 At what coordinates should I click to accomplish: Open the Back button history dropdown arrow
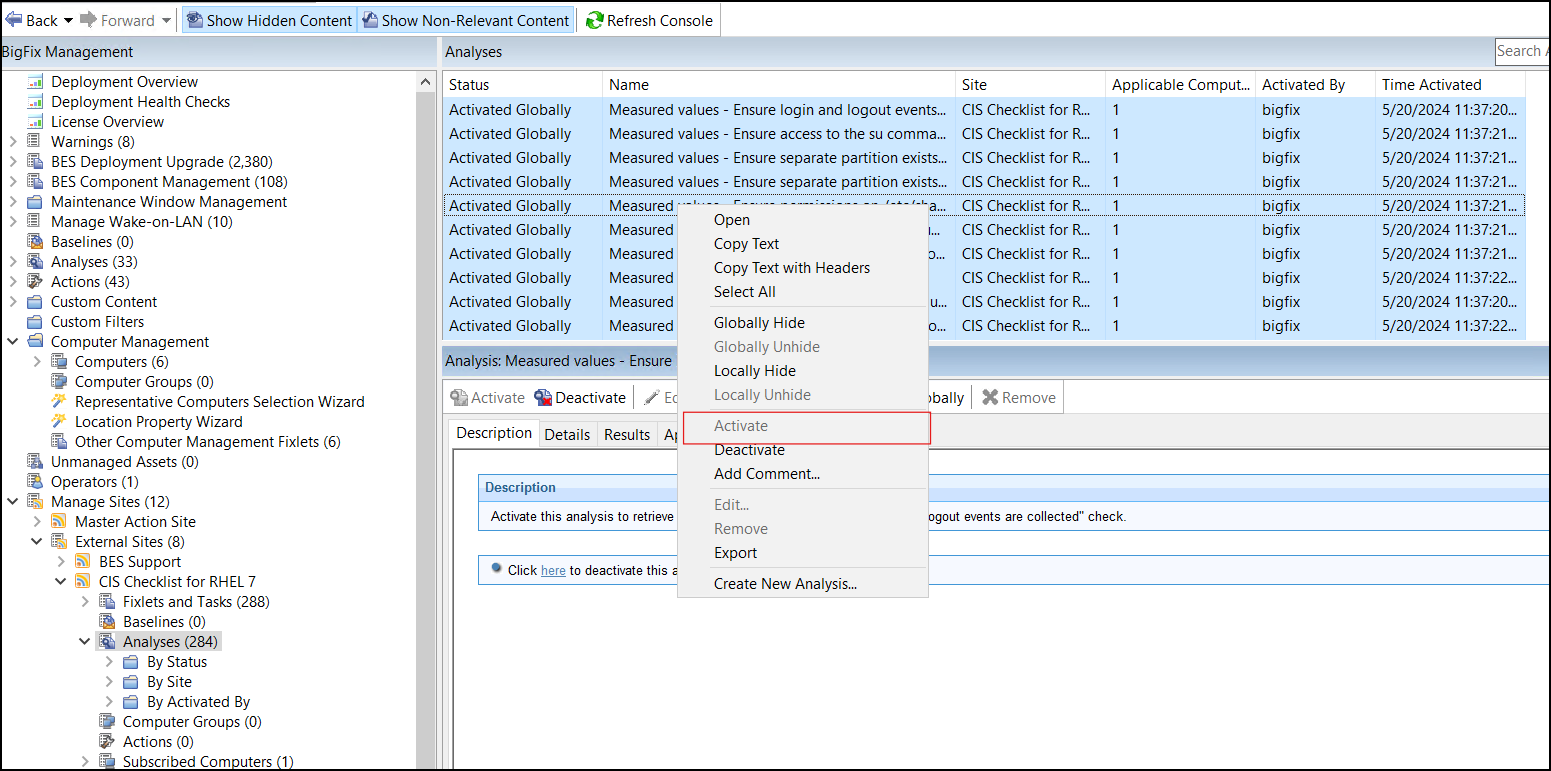[x=68, y=21]
